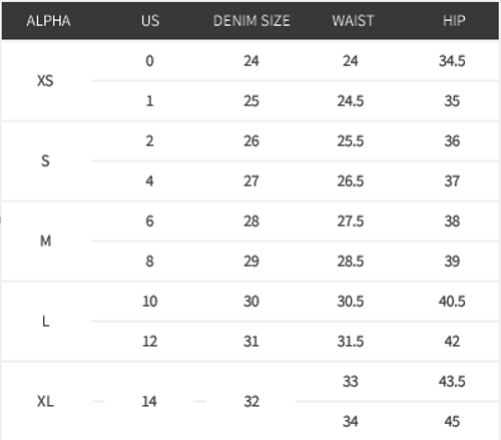Click the HIP column header
This screenshot has height=440, width=501.
tap(454, 21)
